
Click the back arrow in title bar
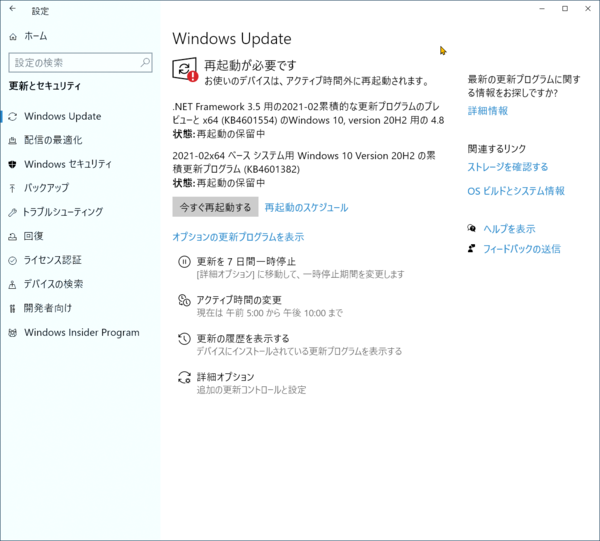point(13,9)
